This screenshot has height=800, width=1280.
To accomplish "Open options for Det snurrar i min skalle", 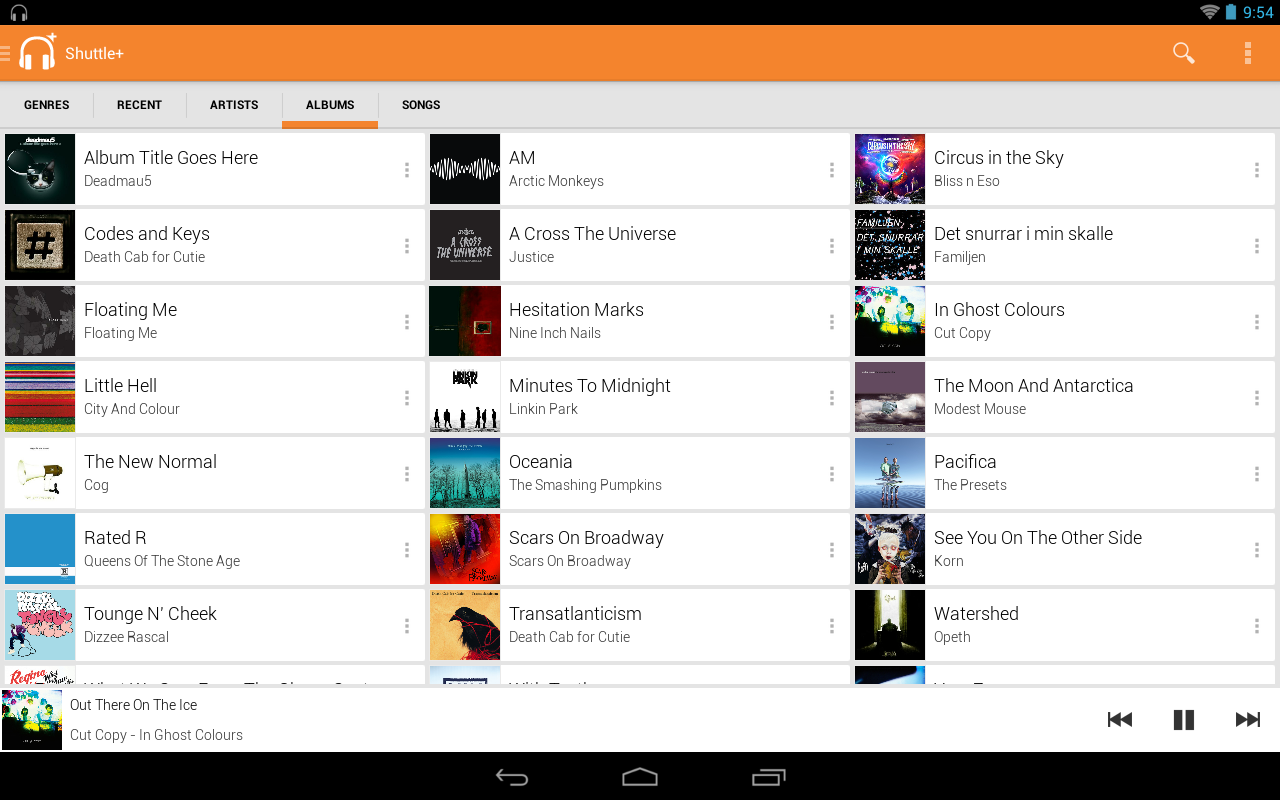I will 1257,246.
